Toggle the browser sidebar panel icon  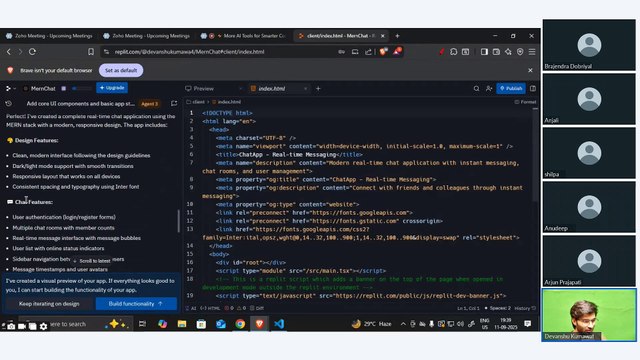coord(484,52)
